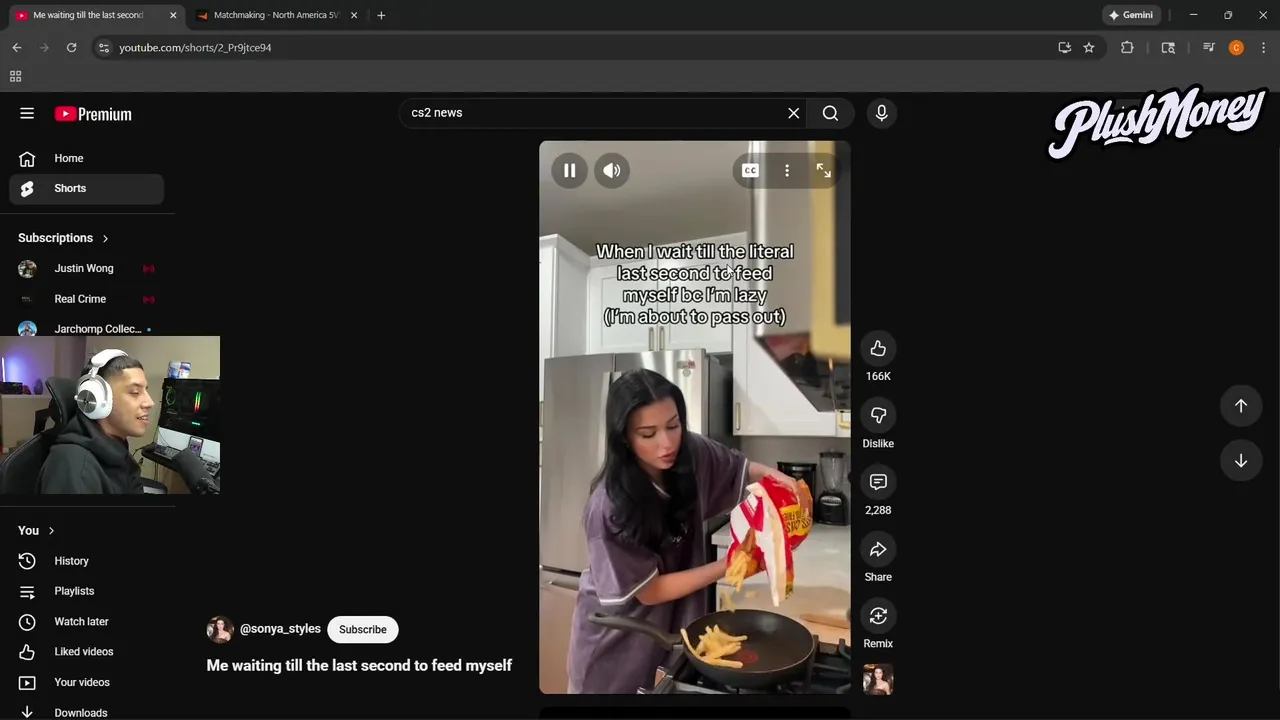Open a new browser tab
Image resolution: width=1280 pixels, height=720 pixels.
(381, 15)
